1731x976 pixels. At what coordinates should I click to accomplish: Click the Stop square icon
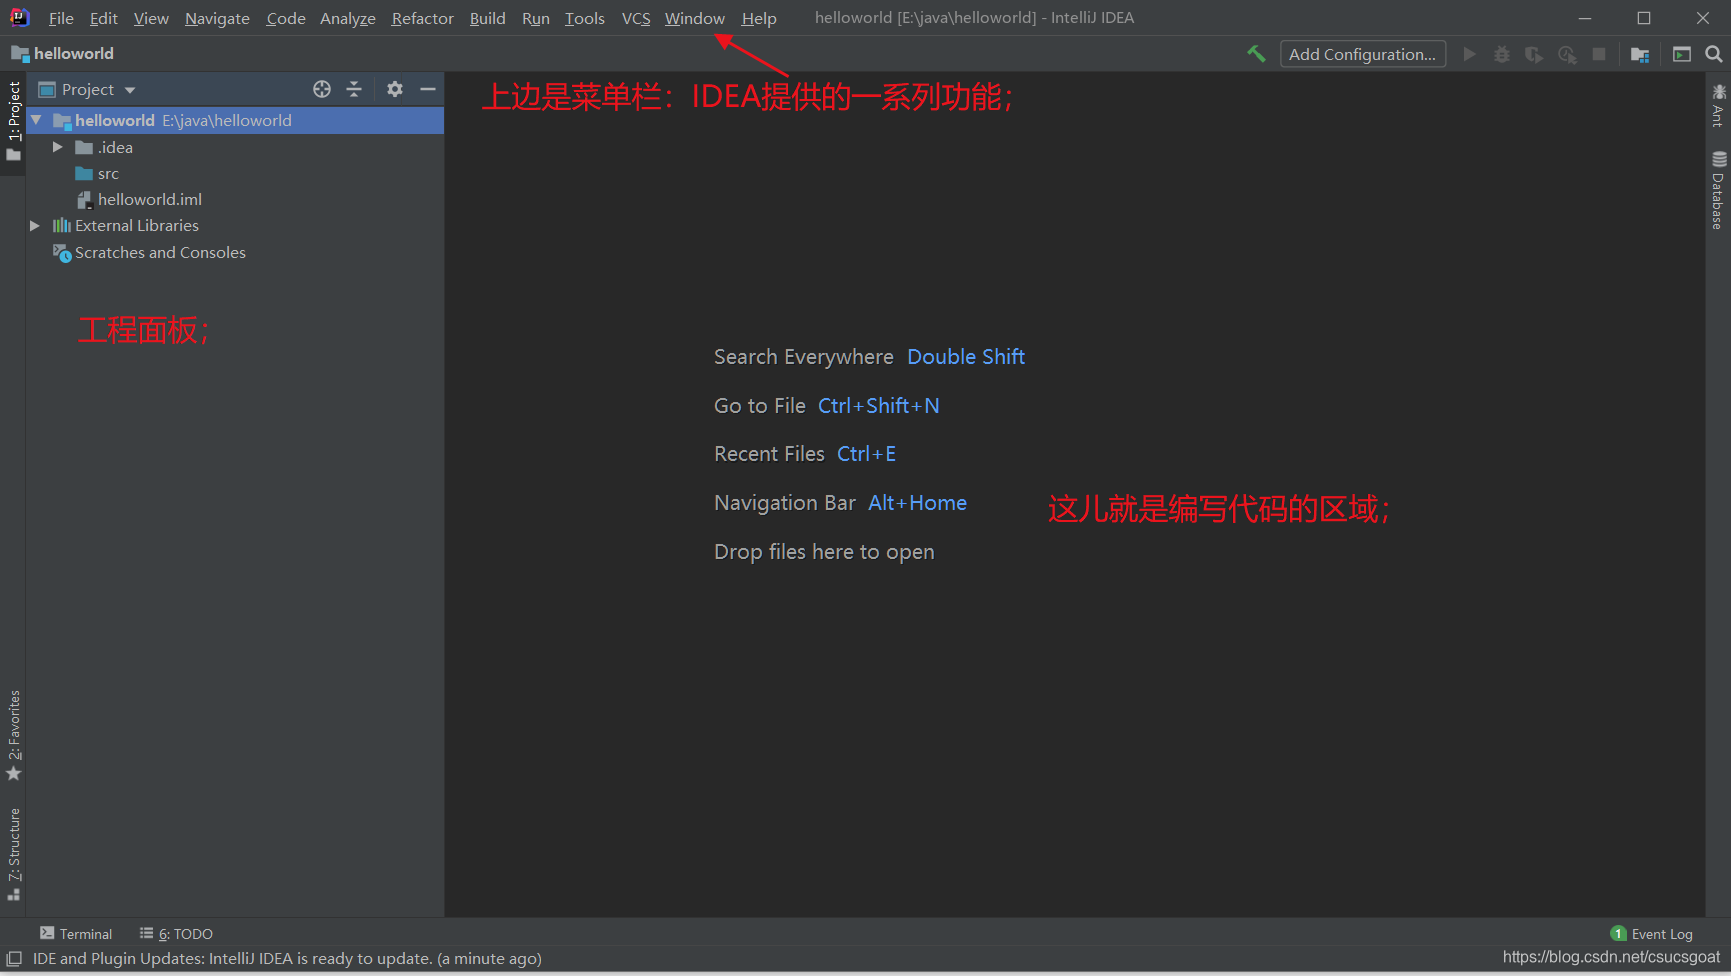click(1599, 54)
